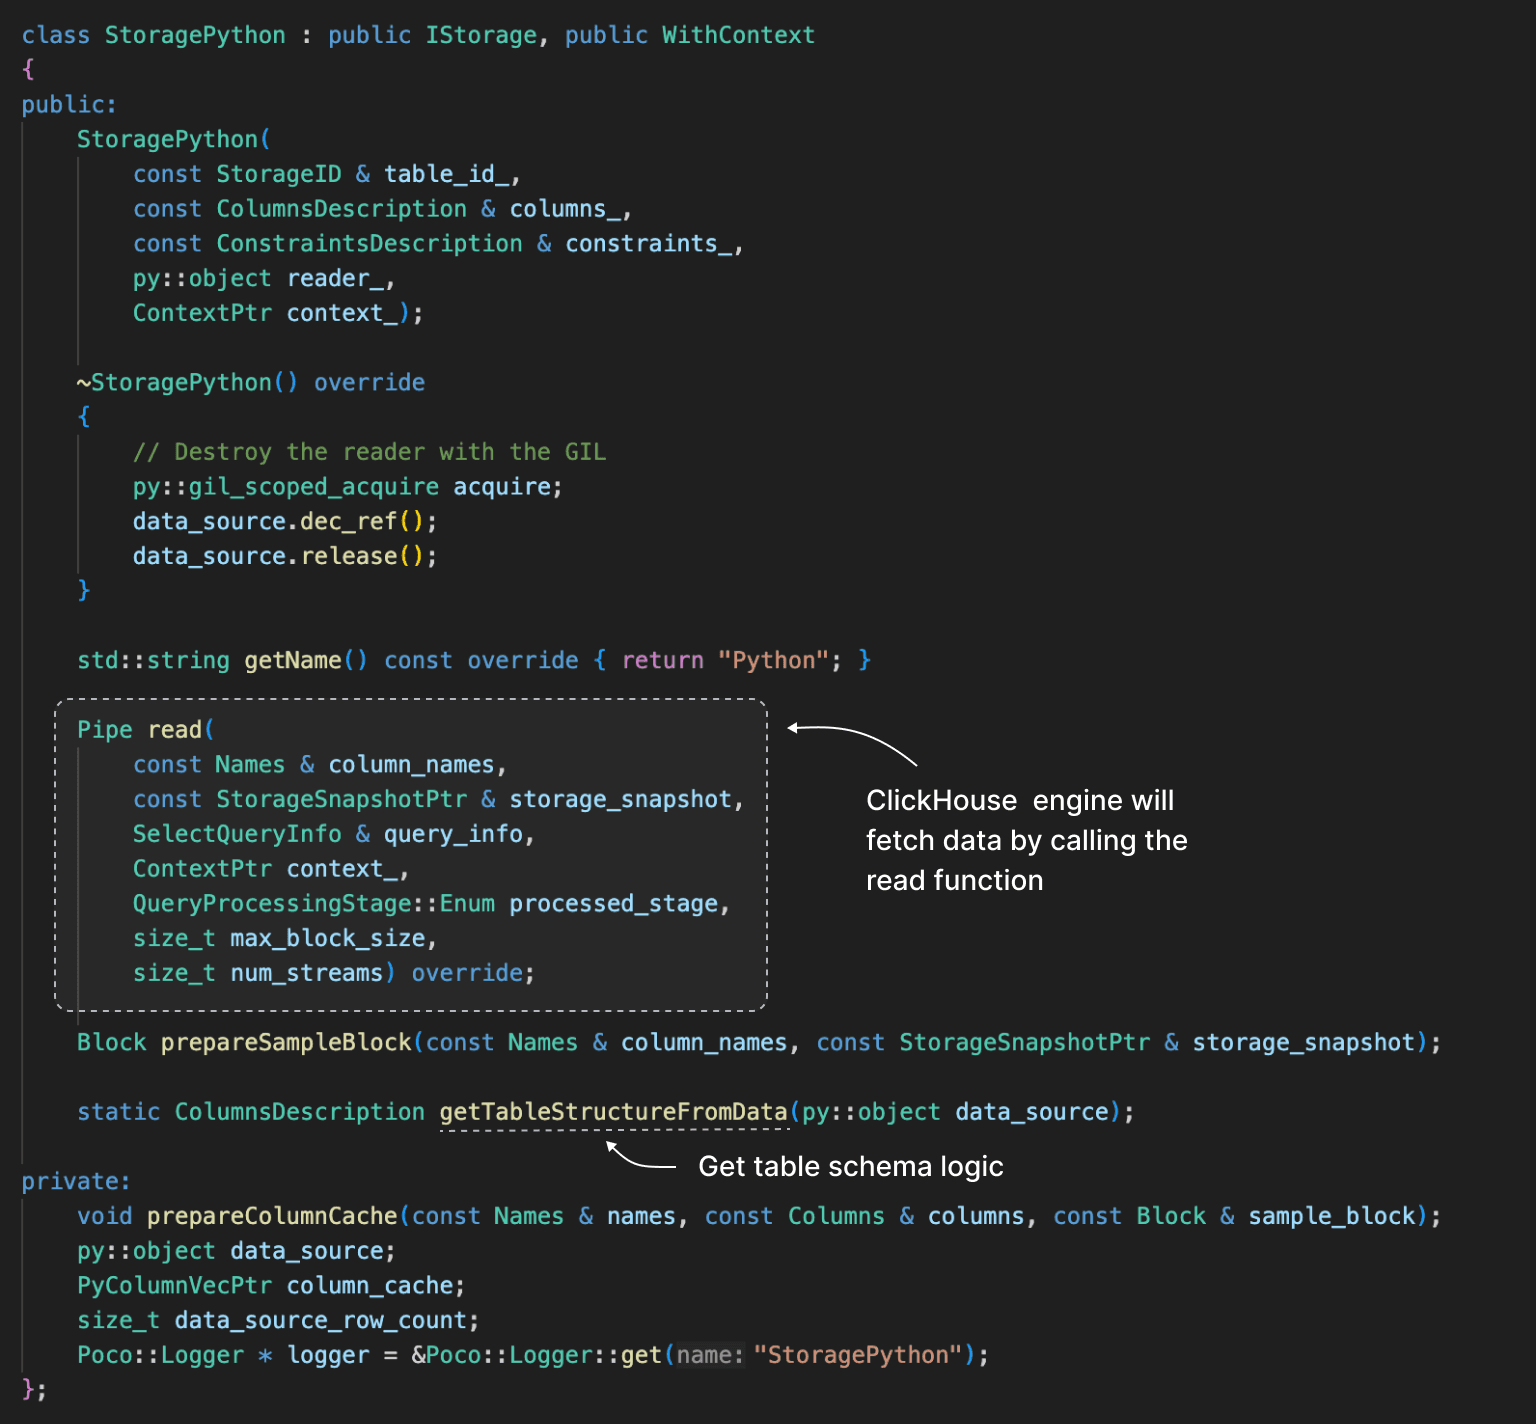Click the dec_ref method call

348,521
